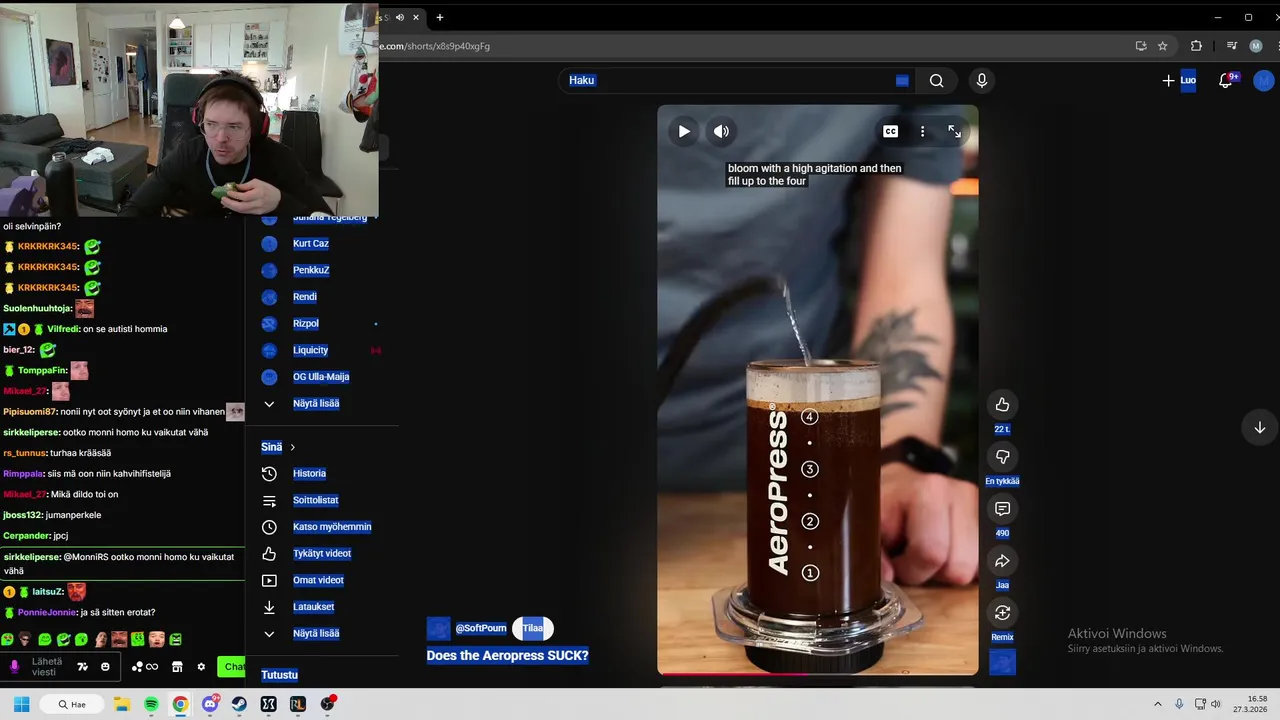Open the PenkkuZ subscription
This screenshot has height=720, width=1280.
(x=311, y=270)
